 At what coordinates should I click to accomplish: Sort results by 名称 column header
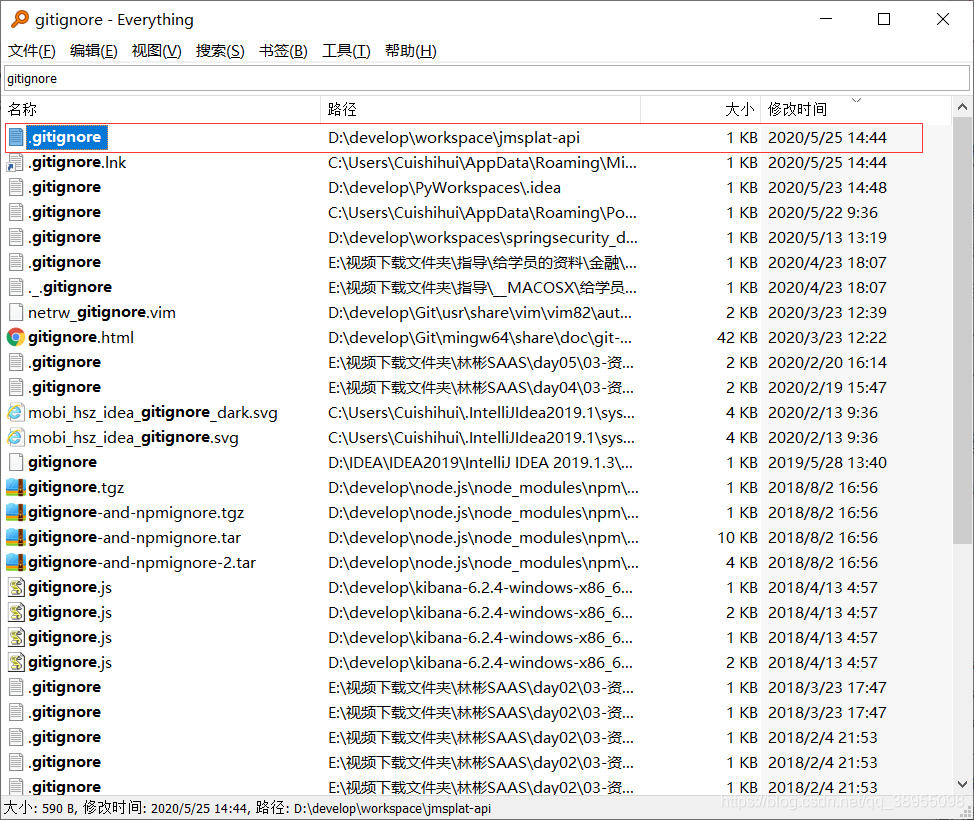(x=163, y=109)
